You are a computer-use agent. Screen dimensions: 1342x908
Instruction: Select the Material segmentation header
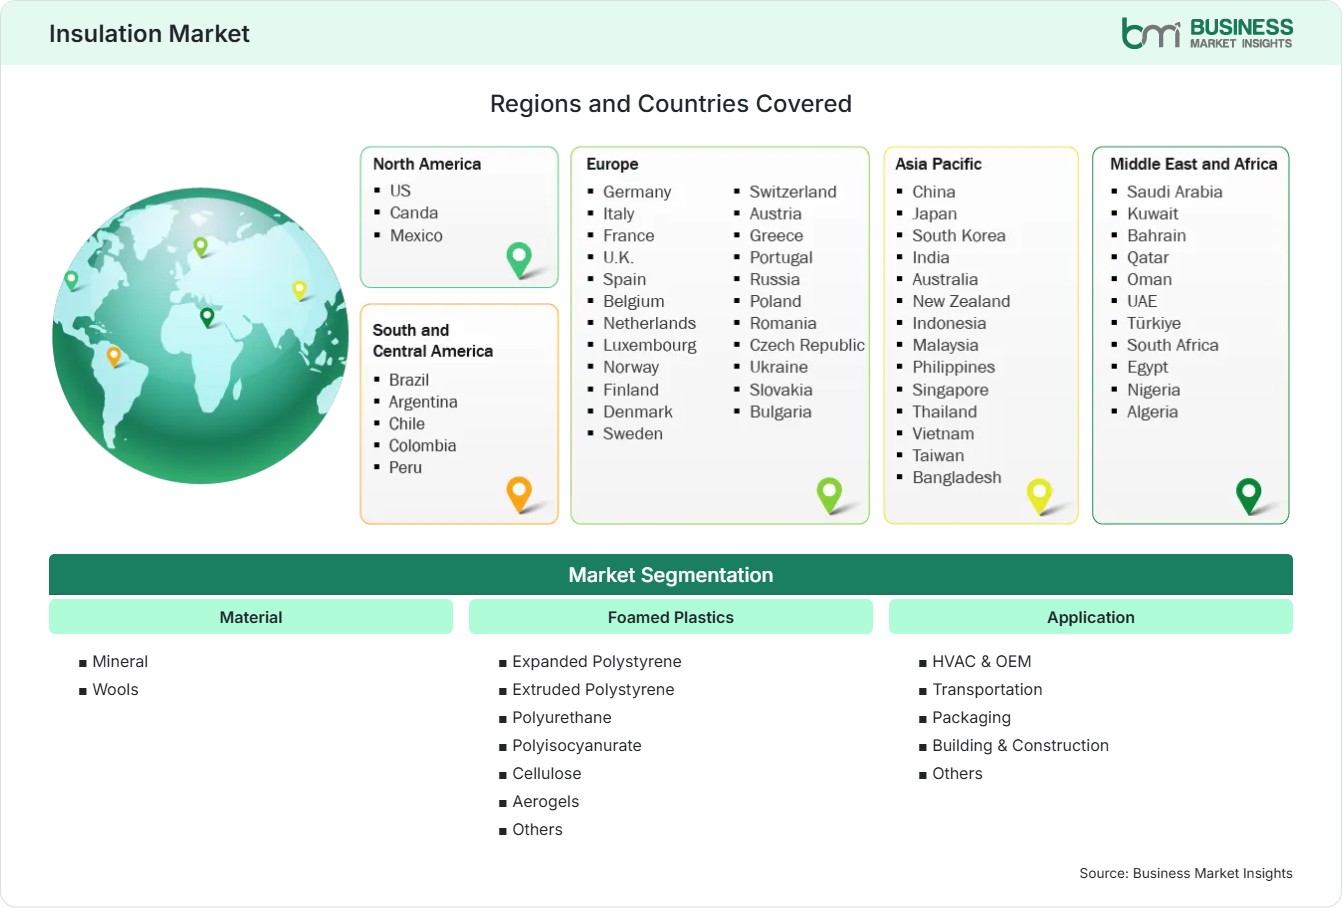click(251, 617)
